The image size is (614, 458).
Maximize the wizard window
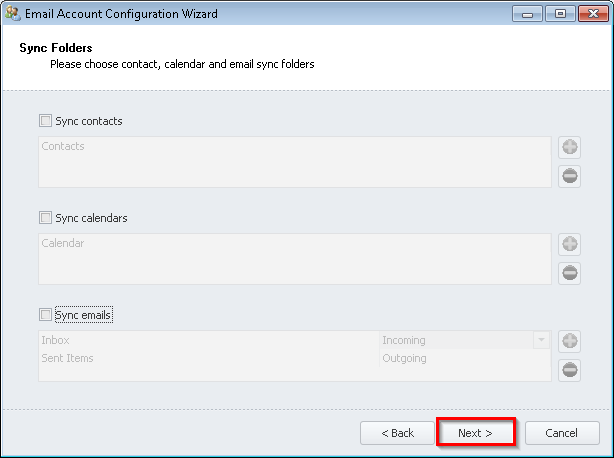click(x=560, y=14)
